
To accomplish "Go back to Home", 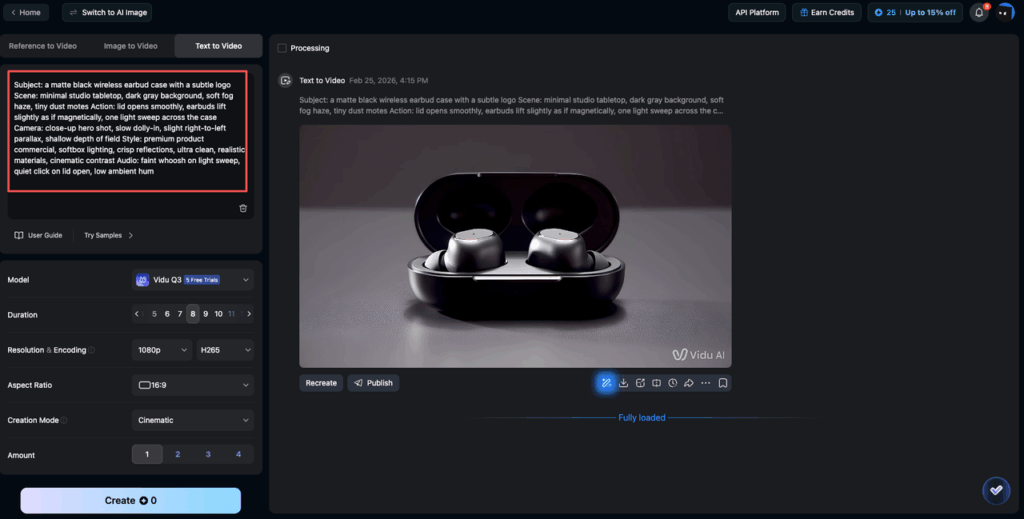I will (x=25, y=12).
